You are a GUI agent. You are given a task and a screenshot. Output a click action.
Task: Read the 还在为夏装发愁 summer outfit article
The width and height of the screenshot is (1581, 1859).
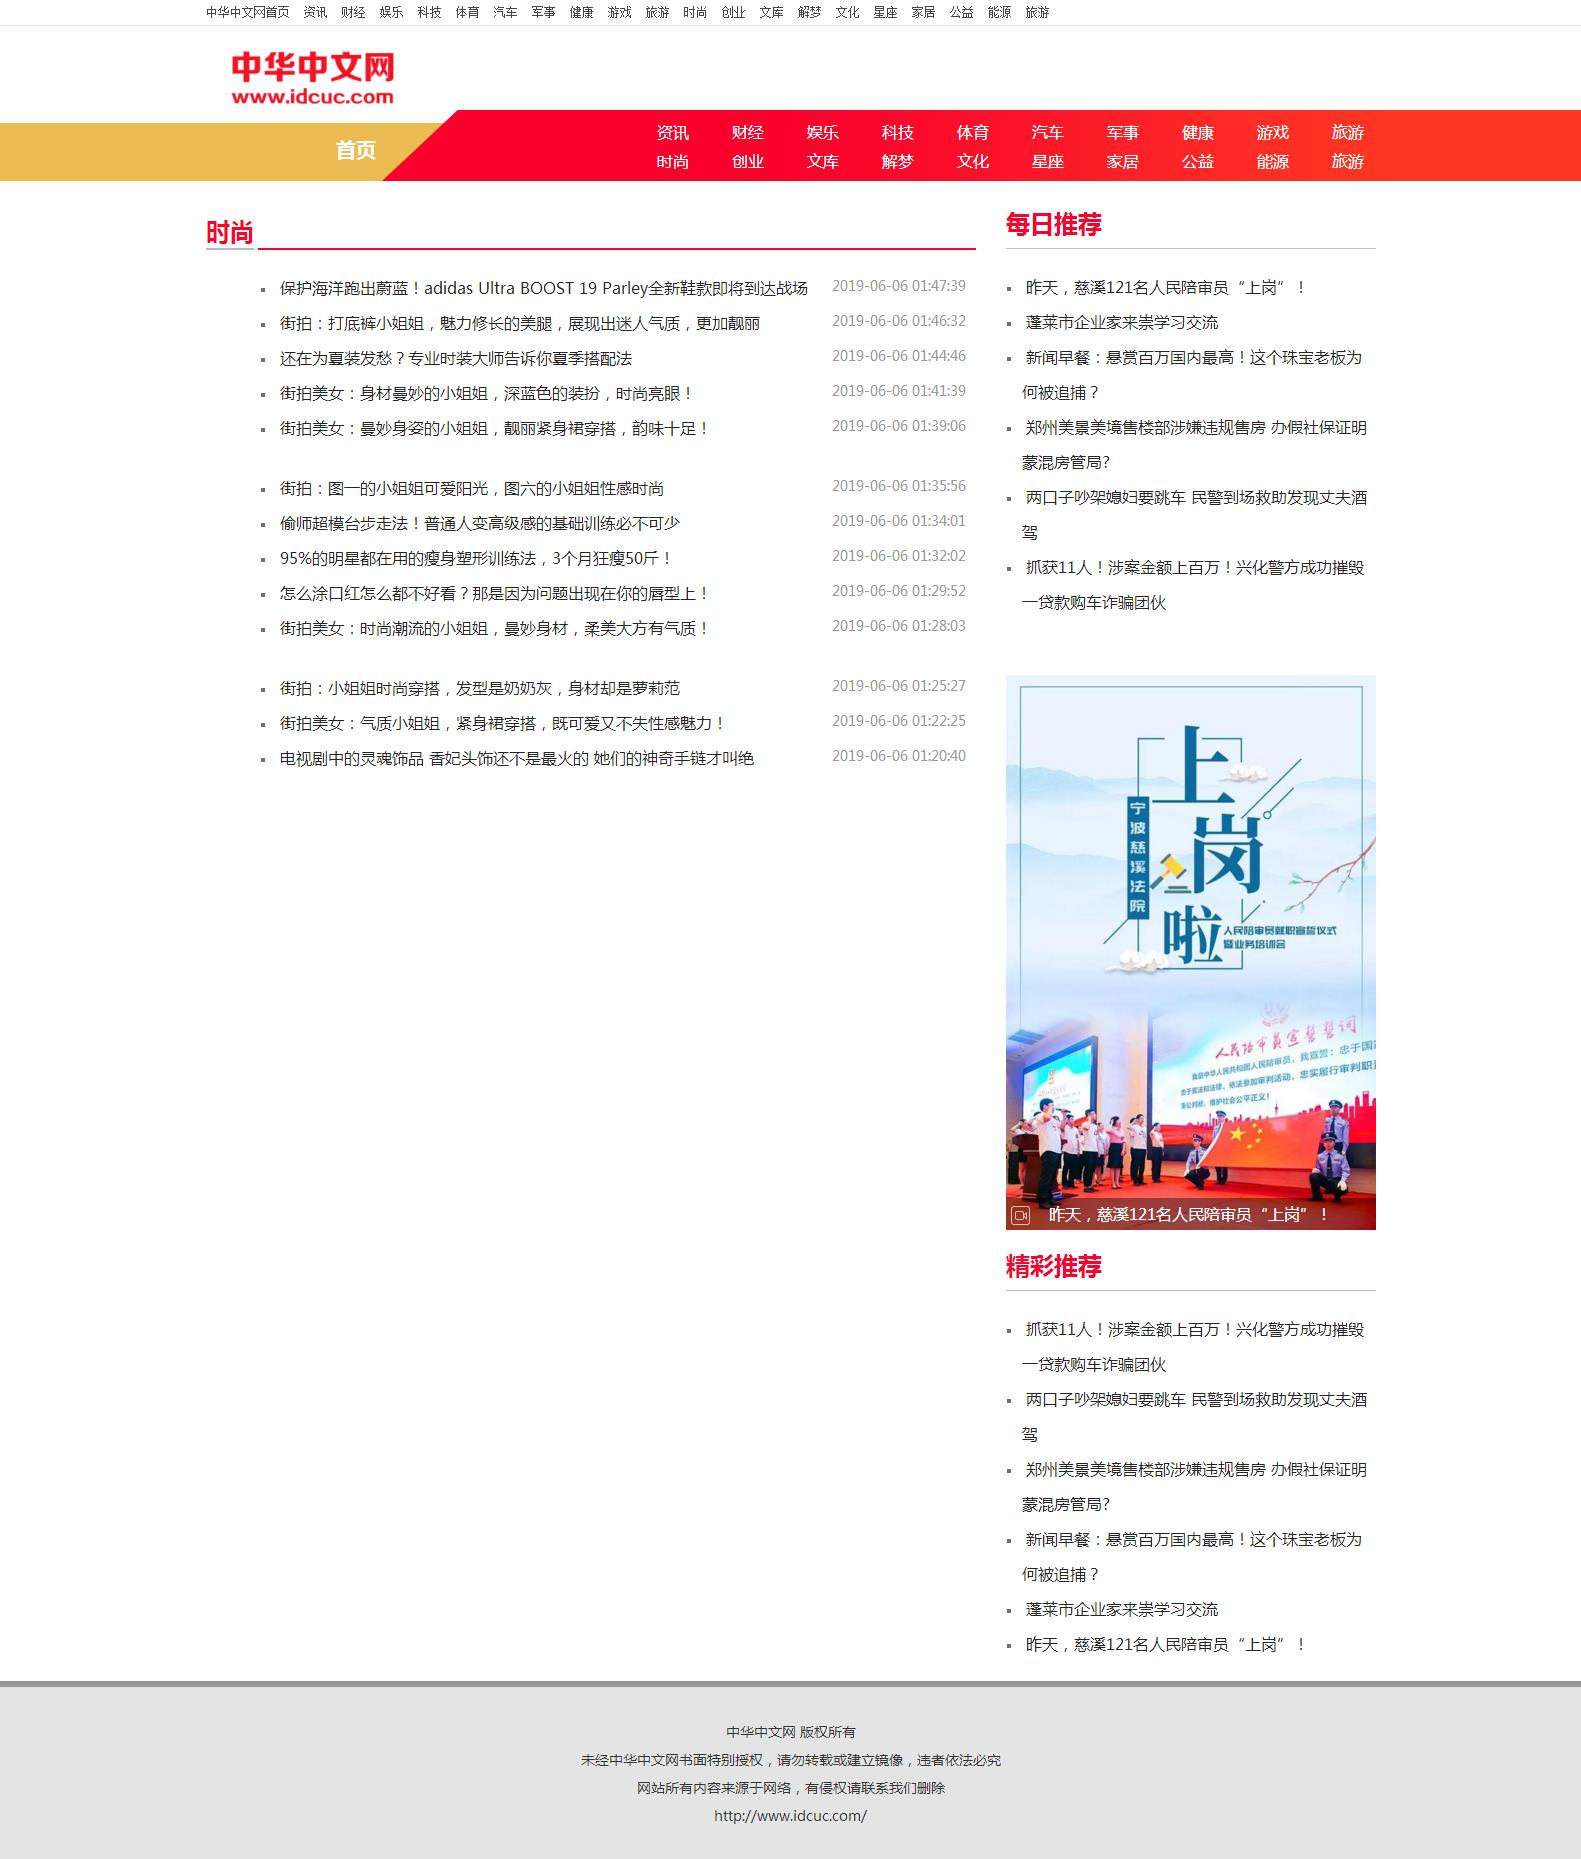(x=455, y=358)
